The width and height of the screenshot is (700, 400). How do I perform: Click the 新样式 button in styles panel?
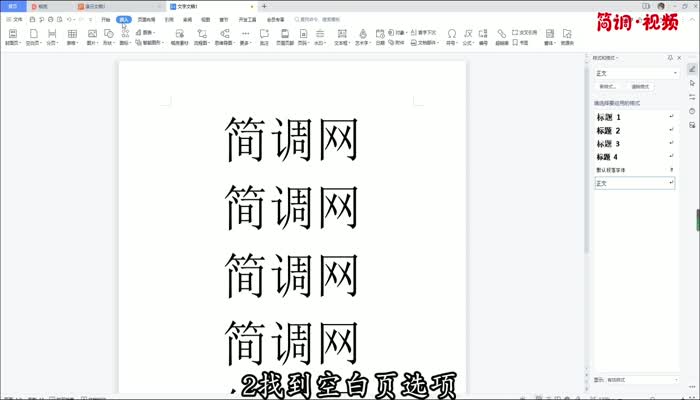(x=607, y=87)
